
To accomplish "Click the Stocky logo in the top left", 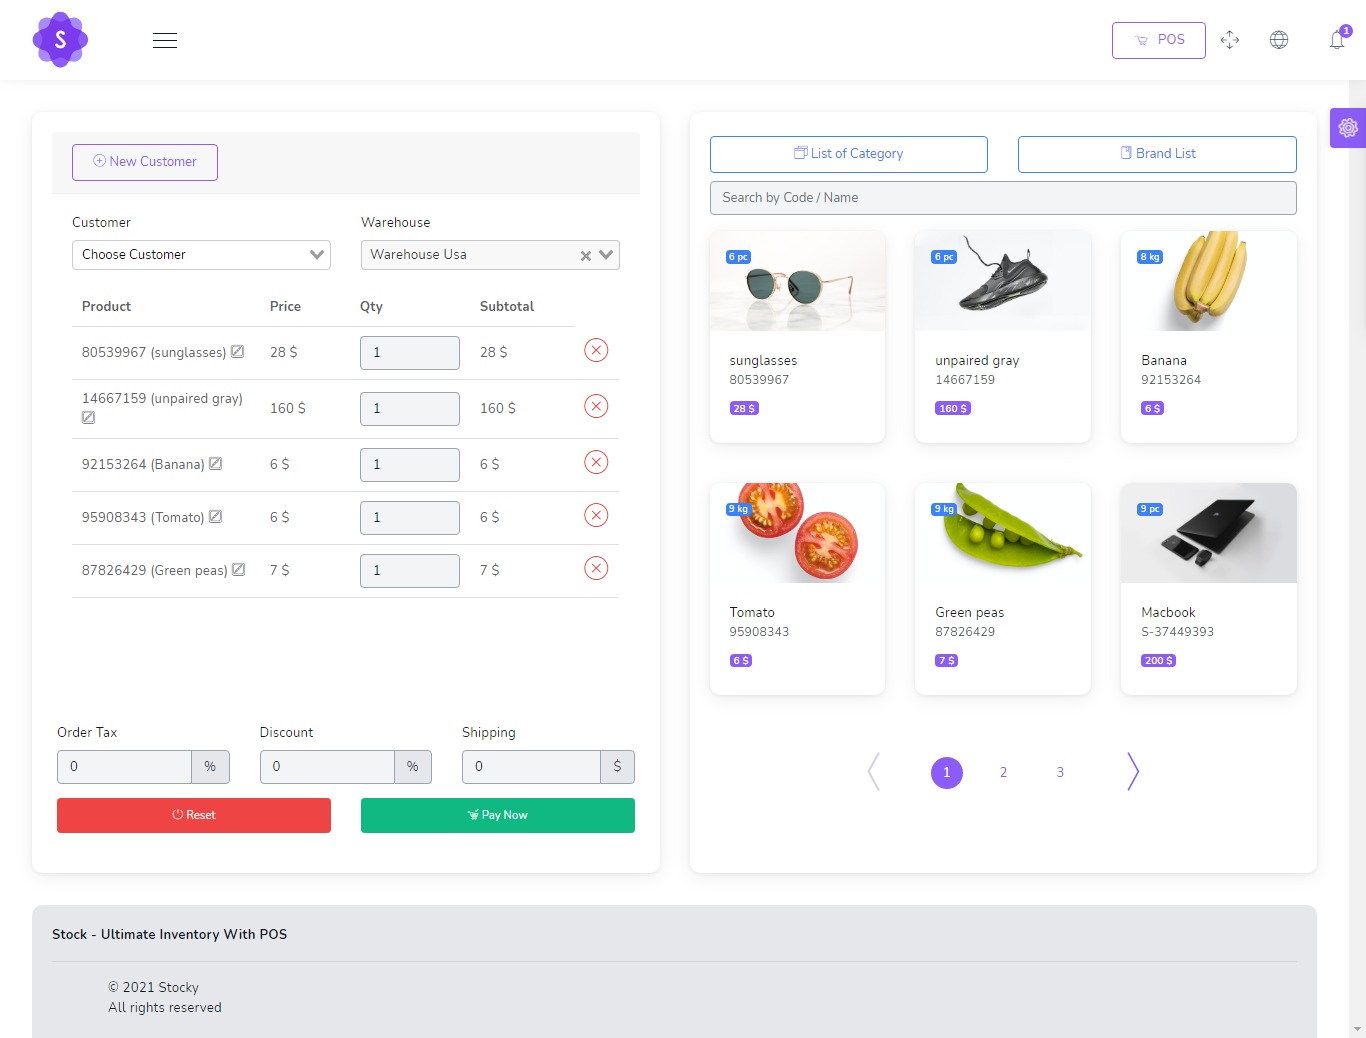I will (60, 39).
